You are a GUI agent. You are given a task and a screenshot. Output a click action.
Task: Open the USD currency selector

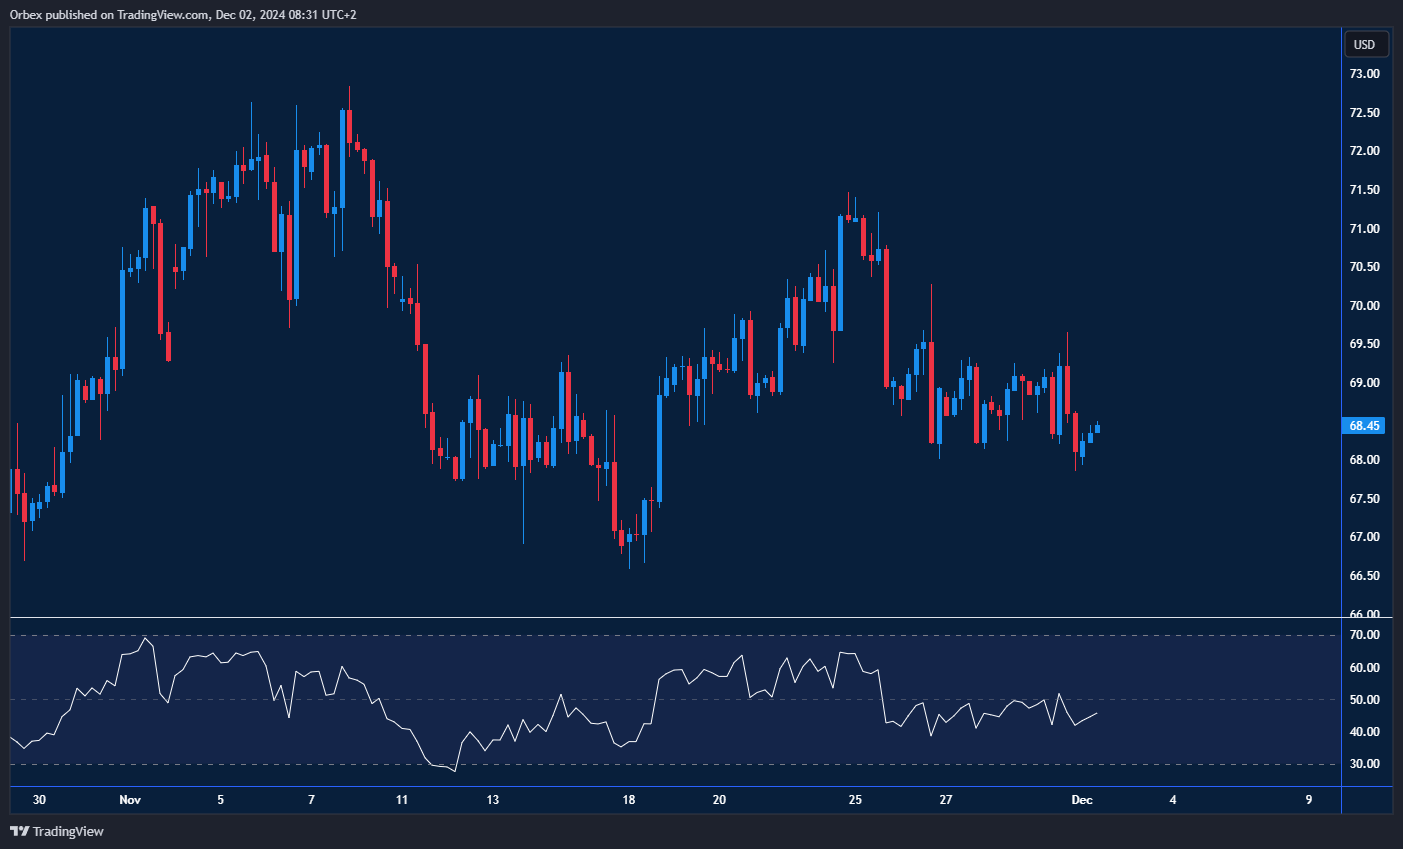coord(1364,44)
